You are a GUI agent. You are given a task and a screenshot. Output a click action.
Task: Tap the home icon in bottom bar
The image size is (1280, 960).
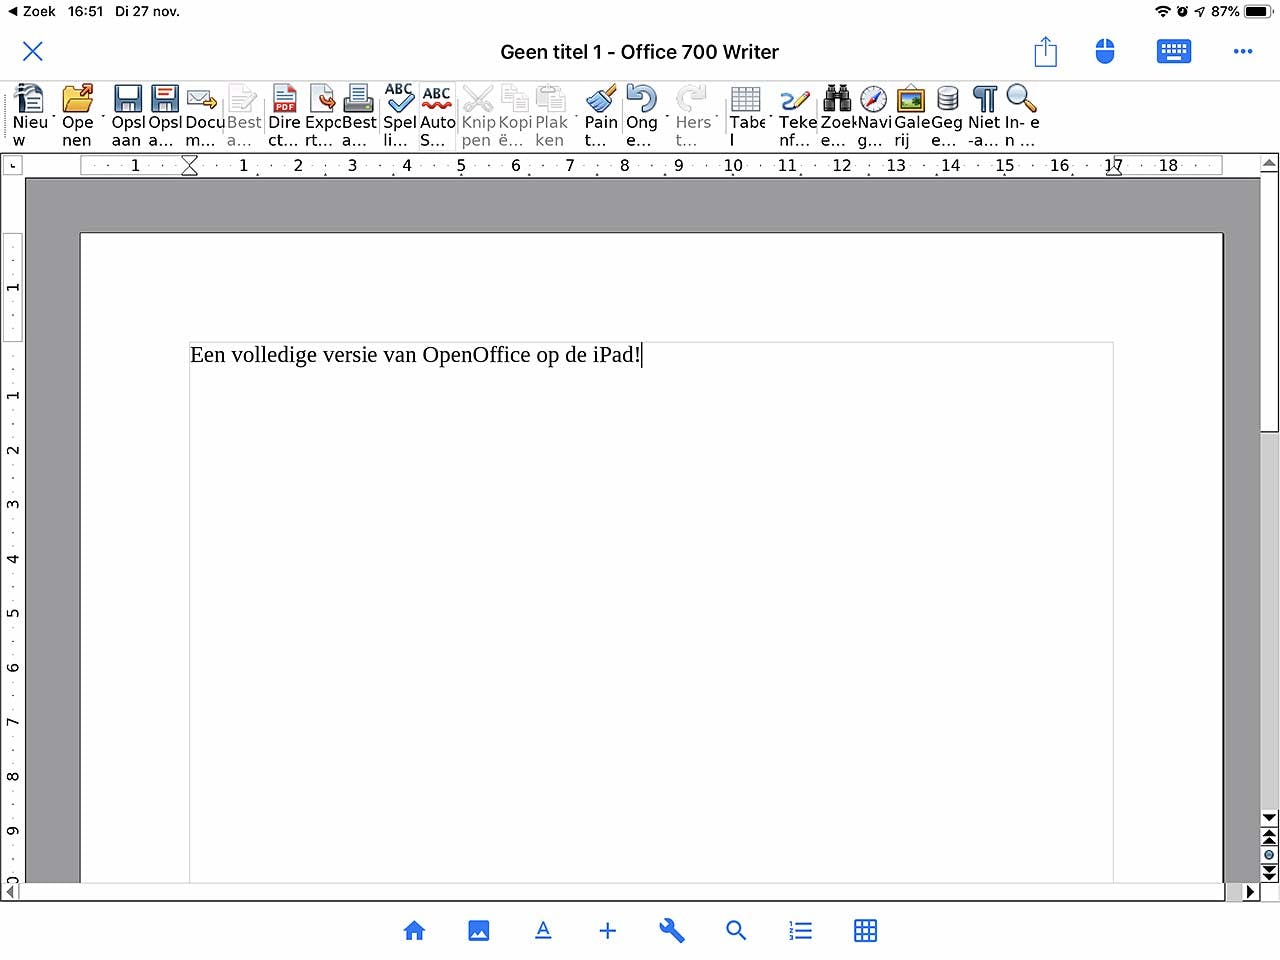[x=414, y=931]
